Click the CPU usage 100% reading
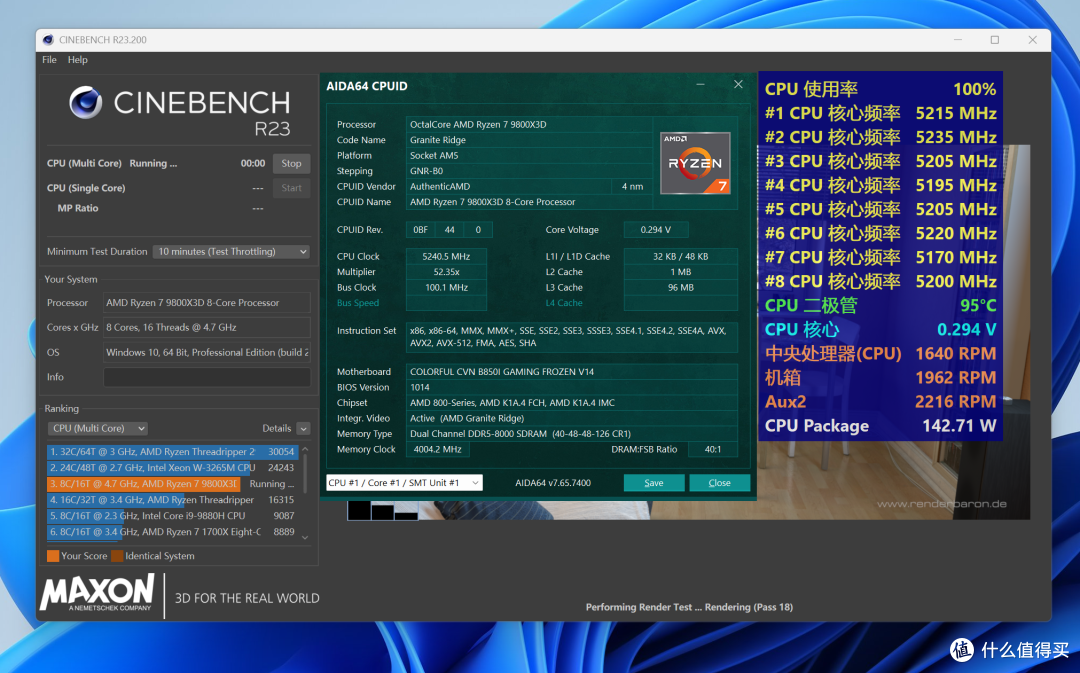The width and height of the screenshot is (1080, 673). 880,89
